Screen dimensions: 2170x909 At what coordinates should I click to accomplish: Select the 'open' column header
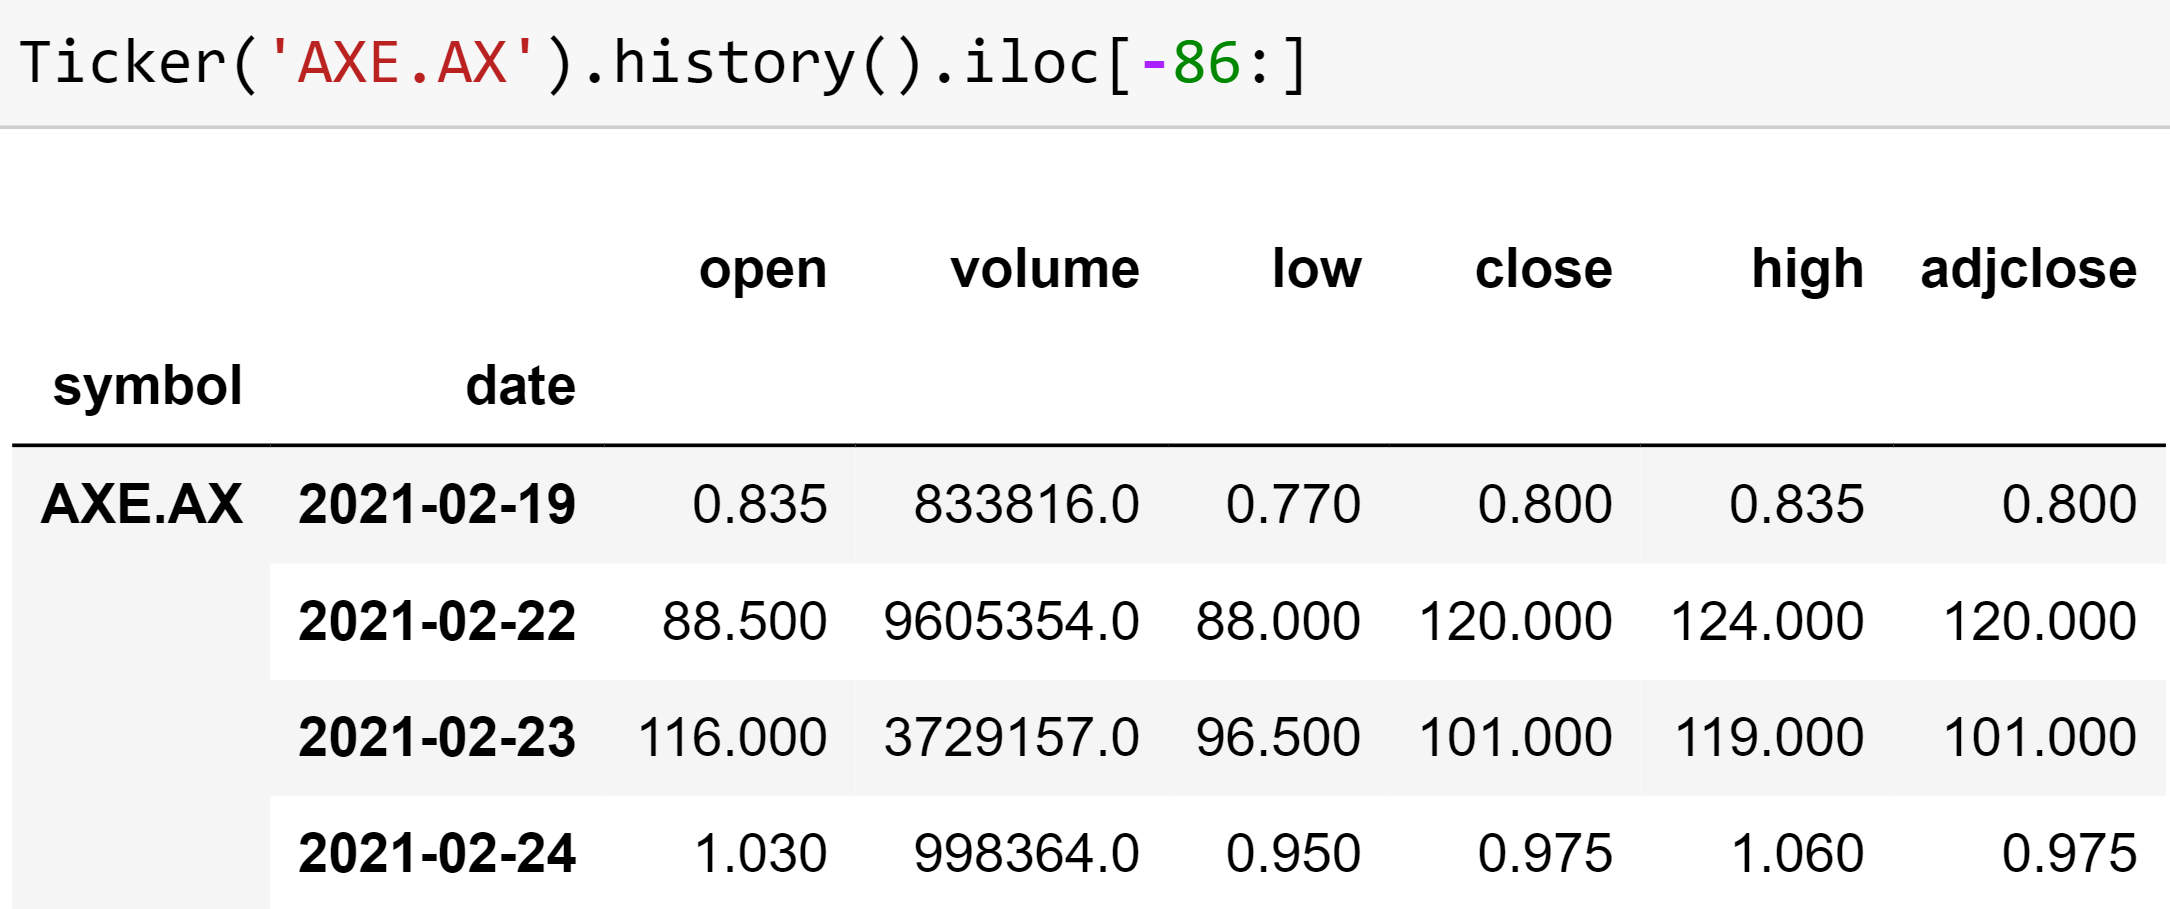pyautogui.click(x=763, y=270)
